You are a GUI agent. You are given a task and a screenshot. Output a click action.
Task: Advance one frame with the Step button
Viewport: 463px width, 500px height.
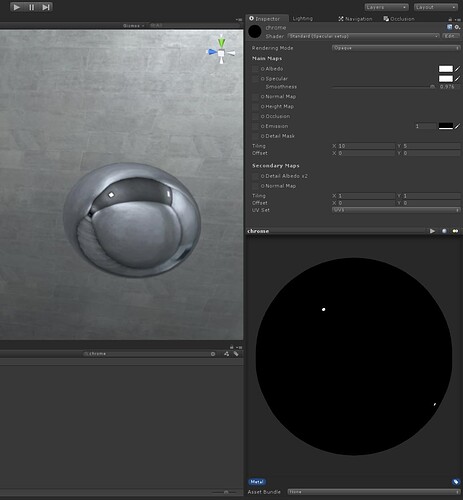click(46, 7)
